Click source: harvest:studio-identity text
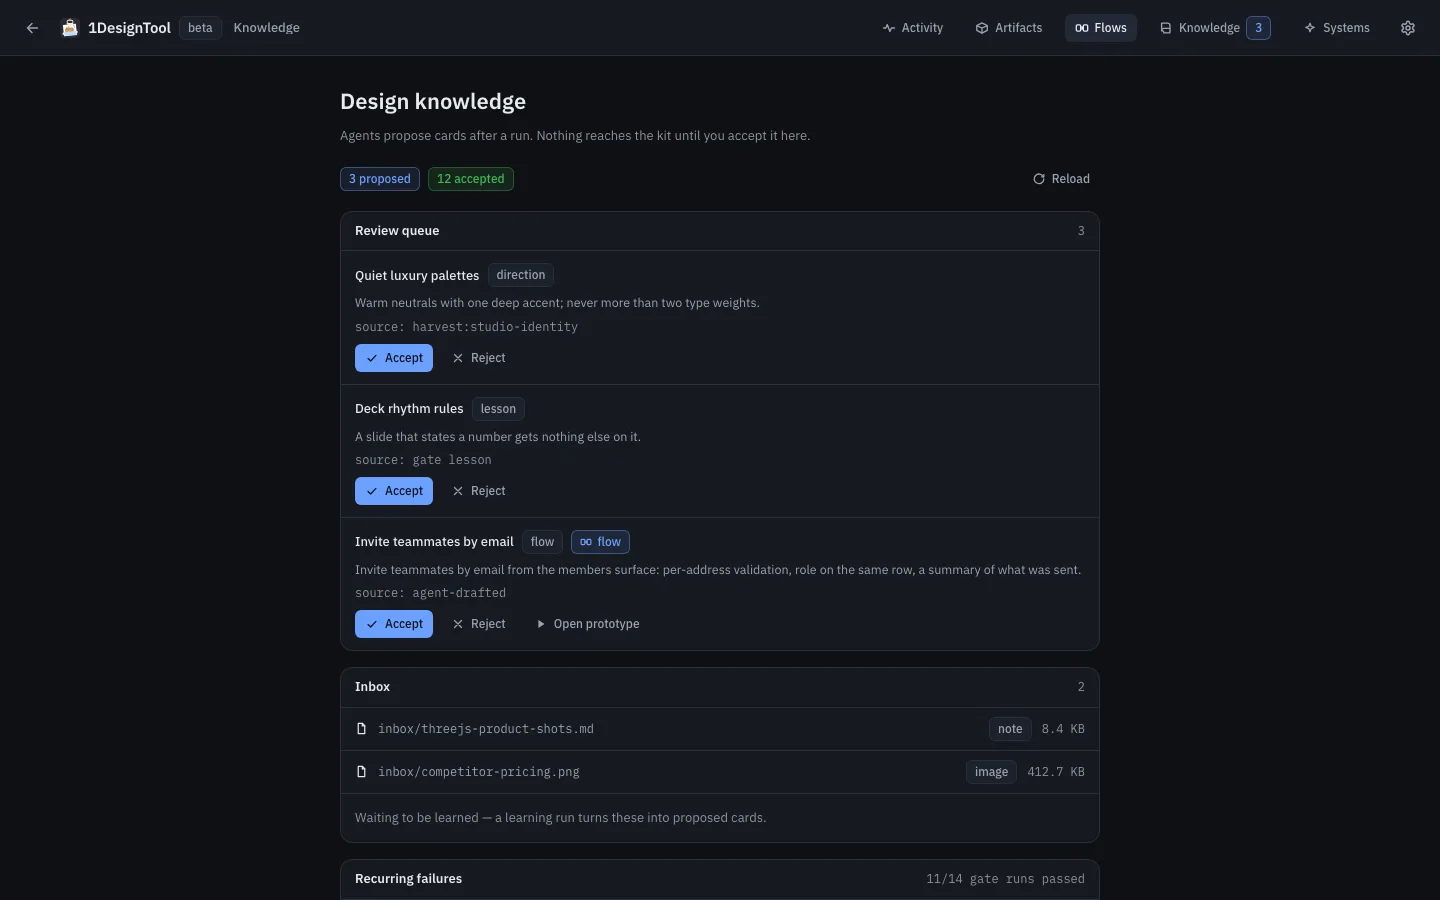 tap(466, 327)
